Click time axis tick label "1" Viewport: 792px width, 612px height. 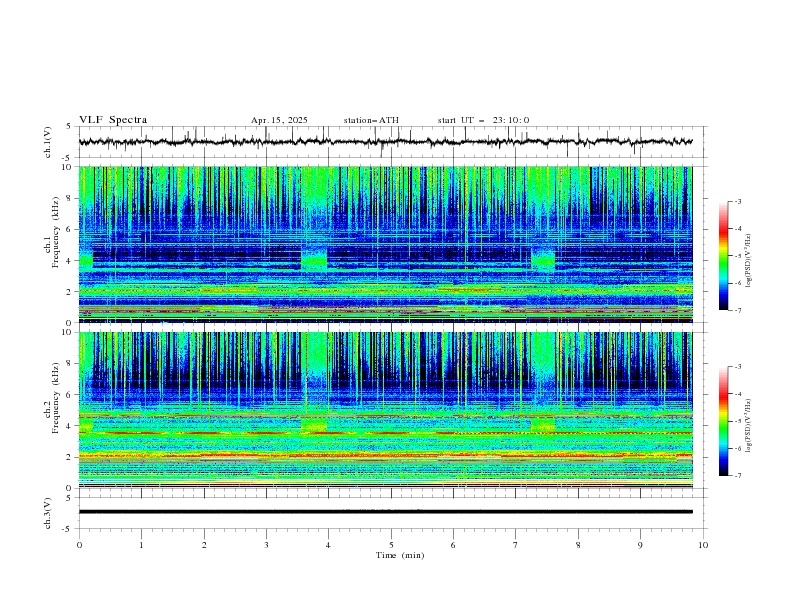[141, 545]
